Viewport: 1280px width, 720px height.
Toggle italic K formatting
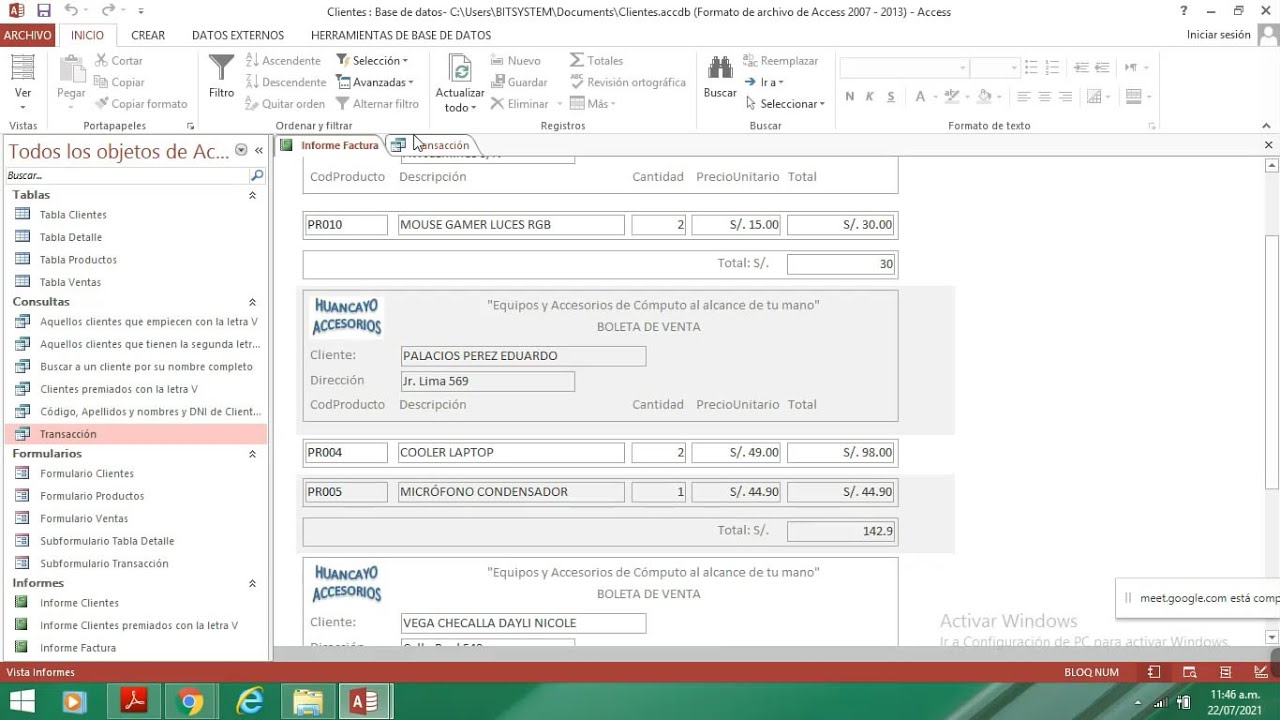(870, 97)
